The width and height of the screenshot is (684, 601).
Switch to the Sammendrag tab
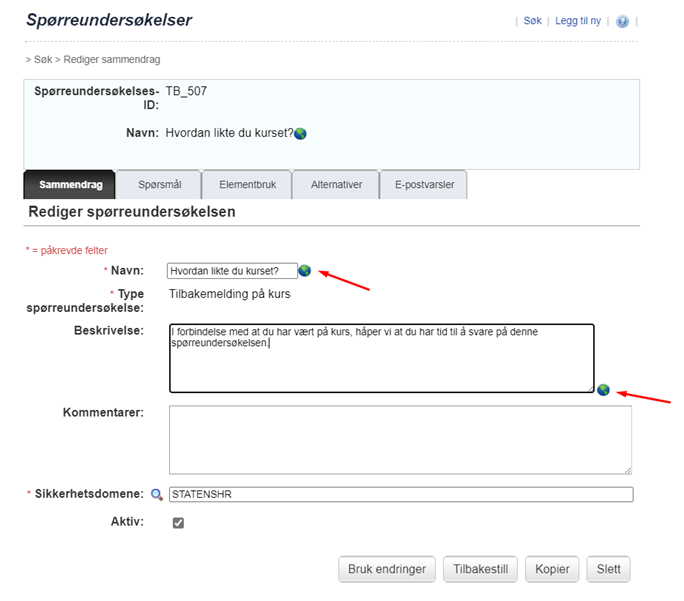click(70, 185)
